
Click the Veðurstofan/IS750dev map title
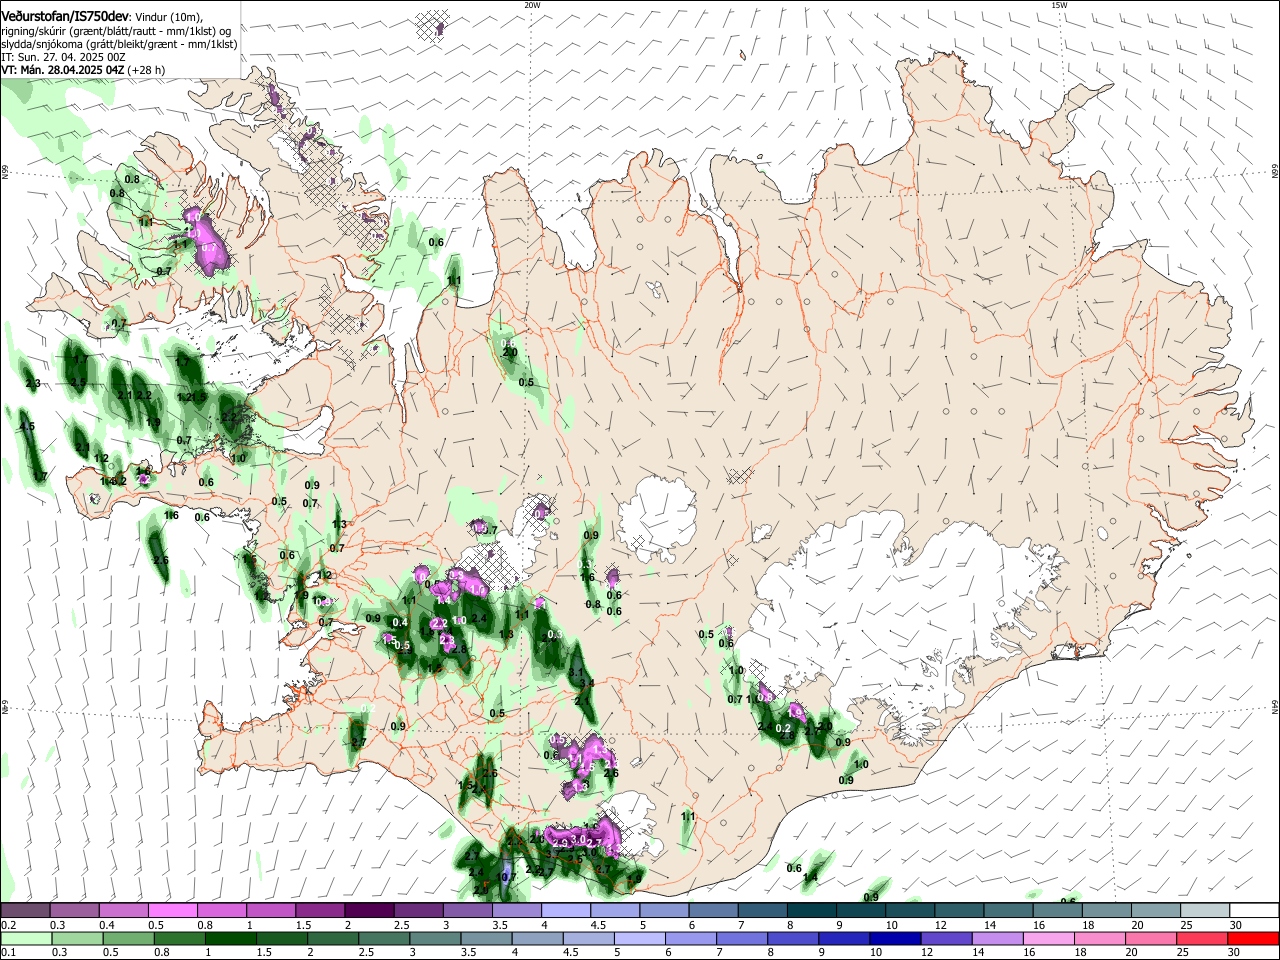tap(65, 16)
